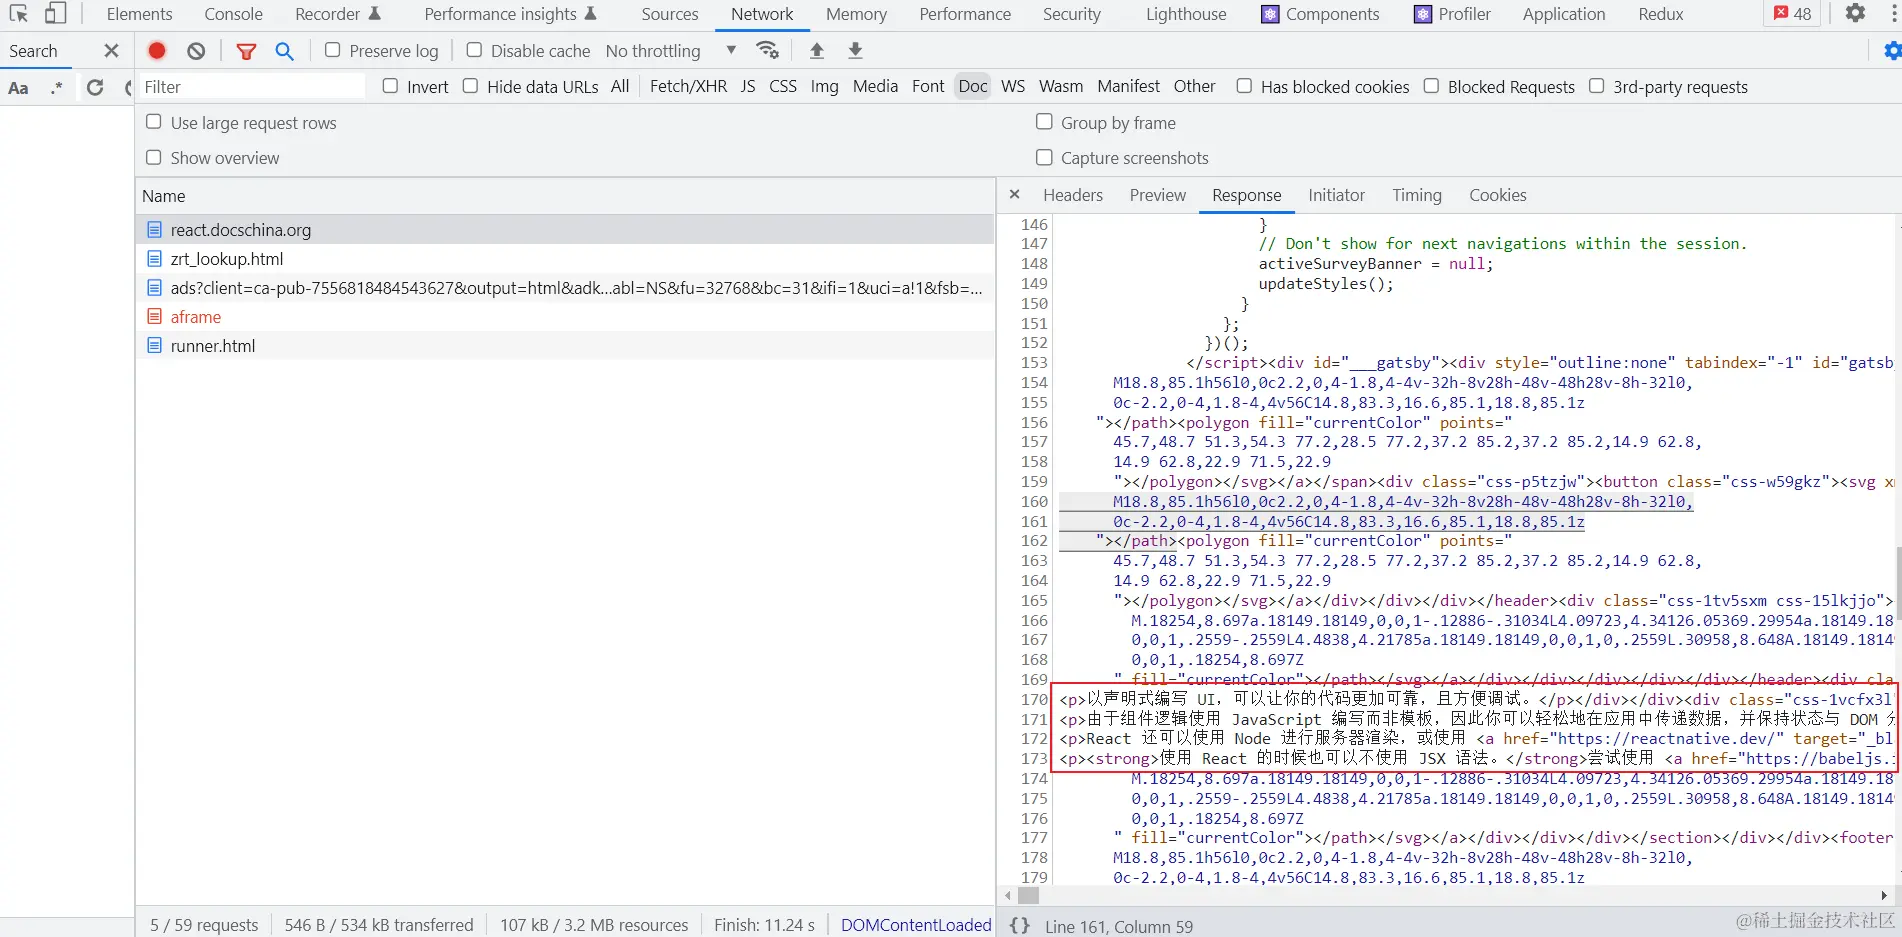Check the Invert filter checkbox
This screenshot has height=937, width=1902.
coord(390,86)
